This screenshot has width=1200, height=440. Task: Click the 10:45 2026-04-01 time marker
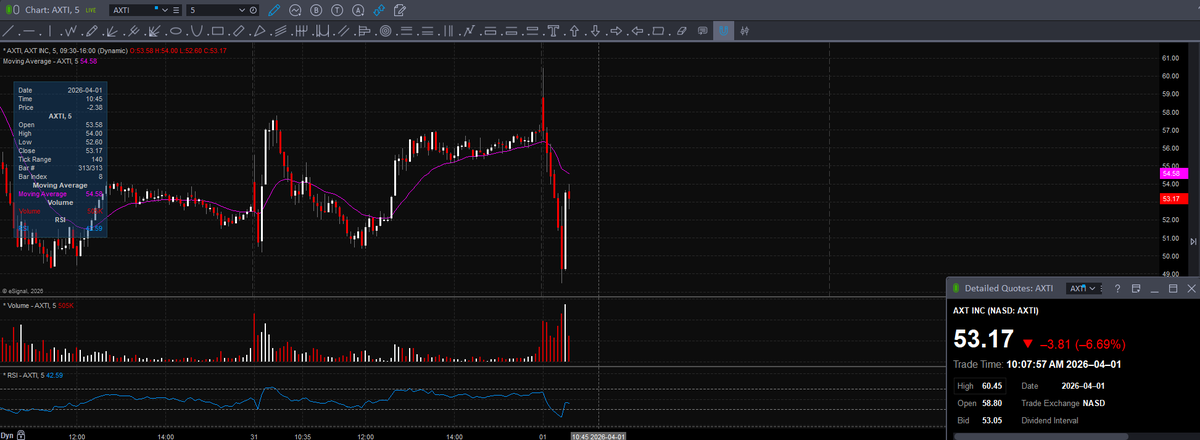pyautogui.click(x=598, y=436)
